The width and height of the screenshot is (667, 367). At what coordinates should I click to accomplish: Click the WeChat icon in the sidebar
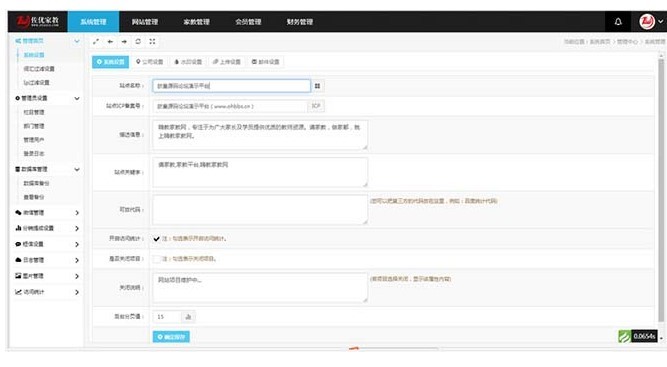(18, 213)
